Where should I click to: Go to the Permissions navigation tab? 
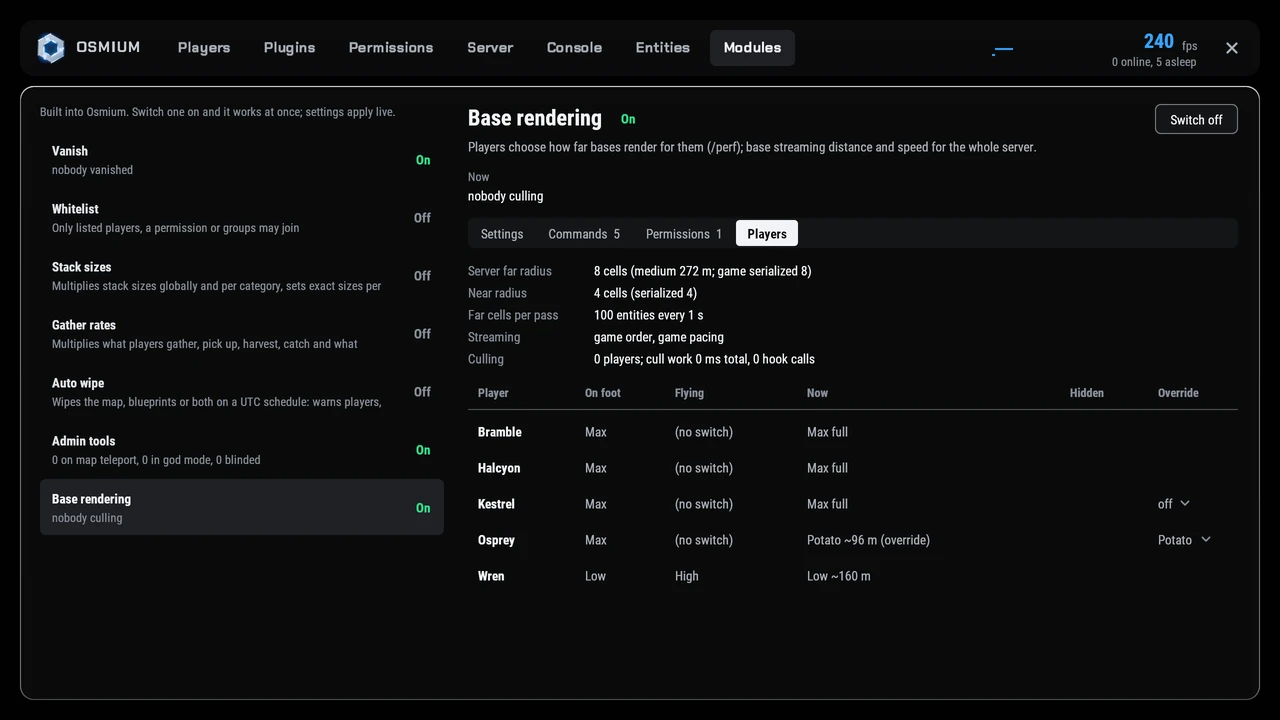point(391,48)
